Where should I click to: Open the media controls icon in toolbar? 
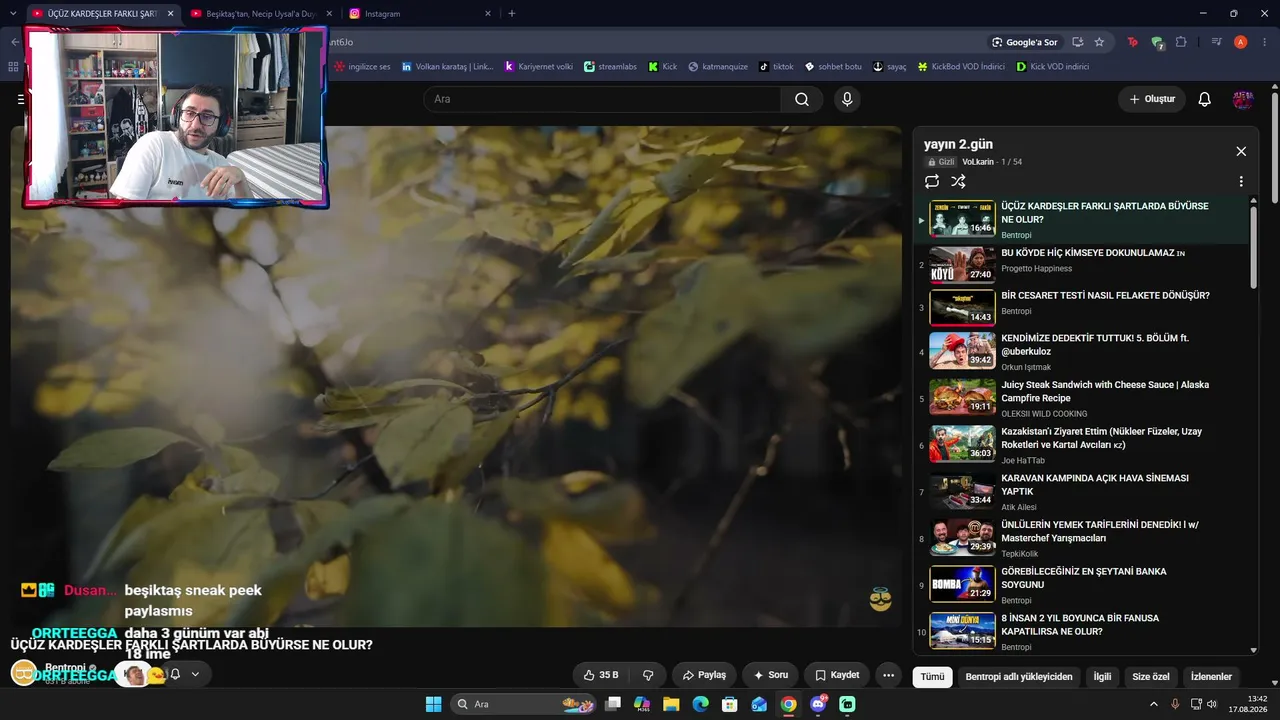tap(1216, 42)
